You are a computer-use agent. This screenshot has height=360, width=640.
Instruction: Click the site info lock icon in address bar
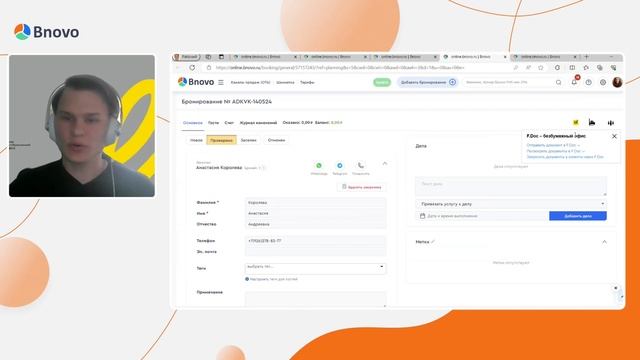click(209, 68)
